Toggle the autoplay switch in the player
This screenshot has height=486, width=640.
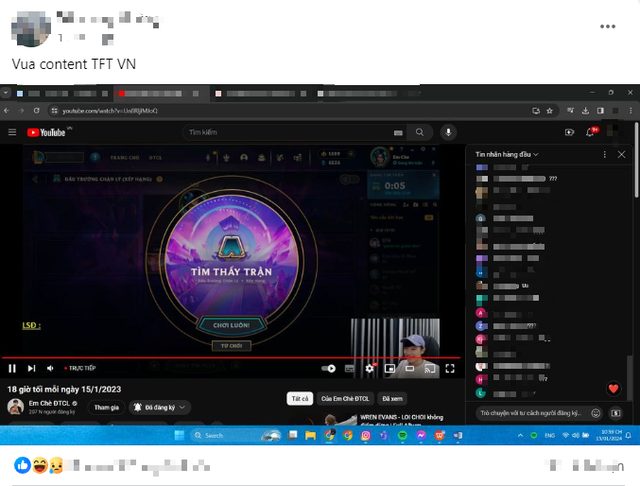point(330,368)
